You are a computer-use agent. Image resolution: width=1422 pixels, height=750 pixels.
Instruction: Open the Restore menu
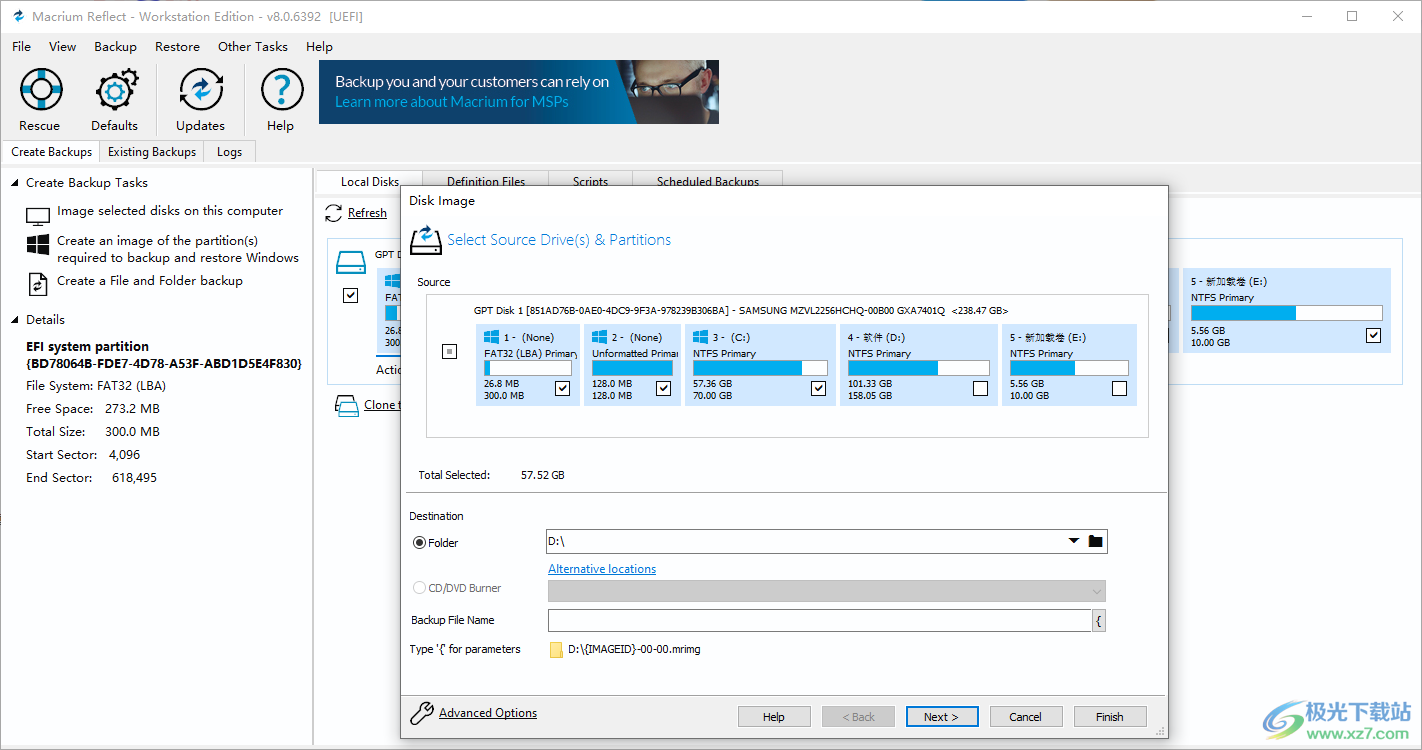178,47
